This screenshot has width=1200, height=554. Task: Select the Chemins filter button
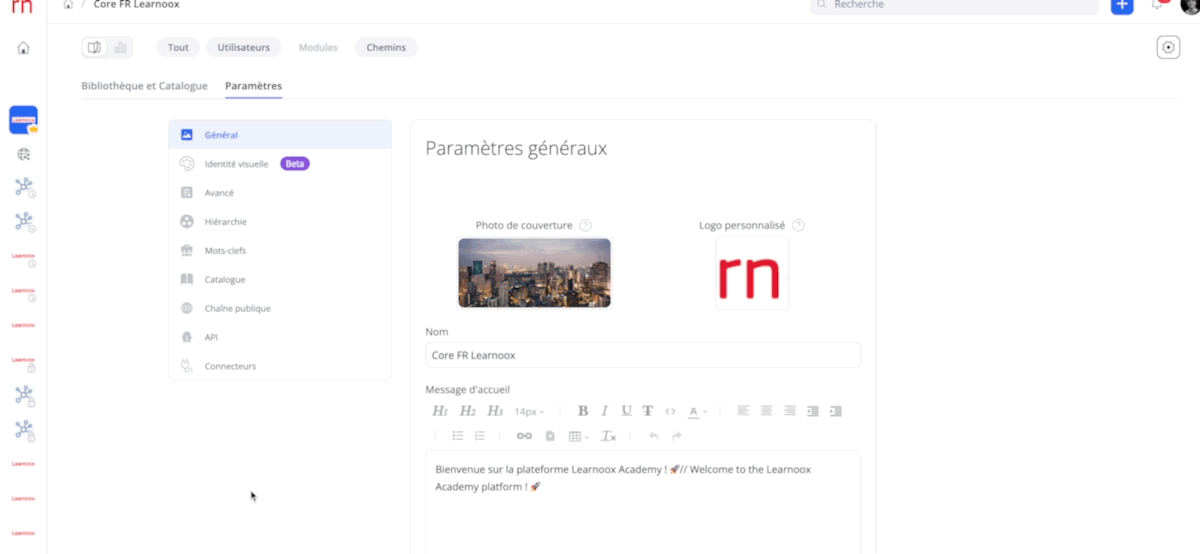386,47
